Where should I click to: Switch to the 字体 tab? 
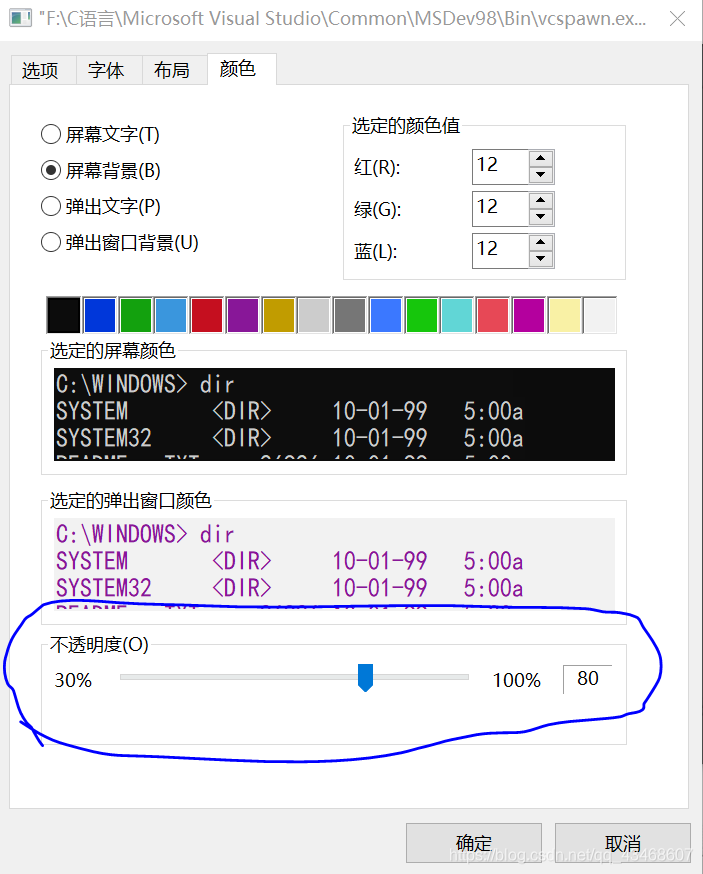[109, 70]
